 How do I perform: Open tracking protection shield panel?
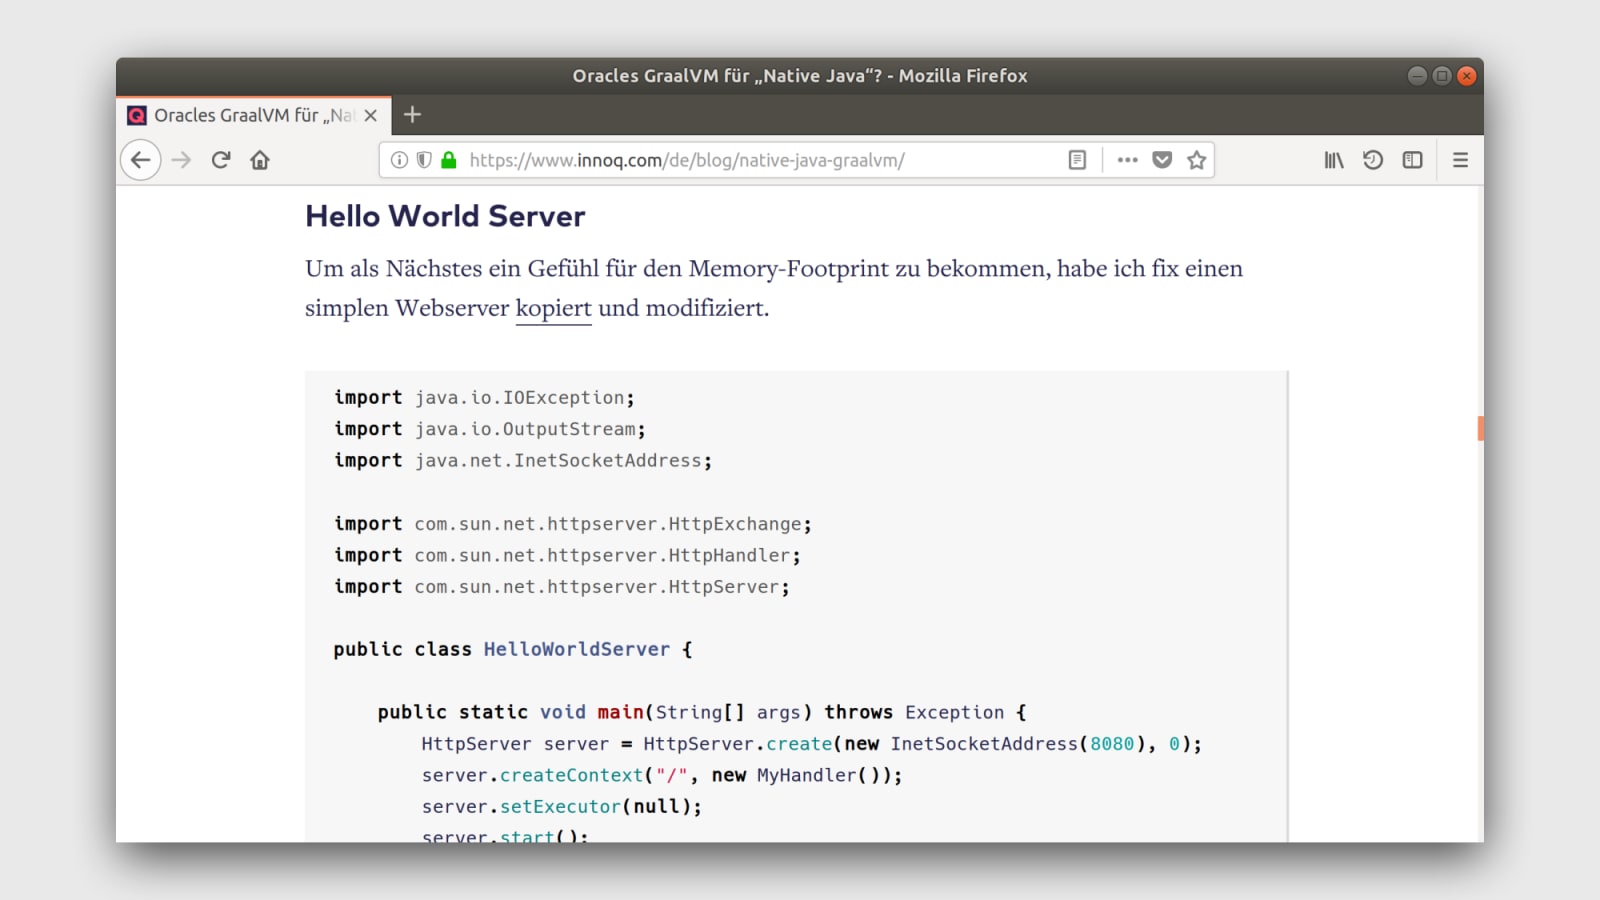click(424, 160)
